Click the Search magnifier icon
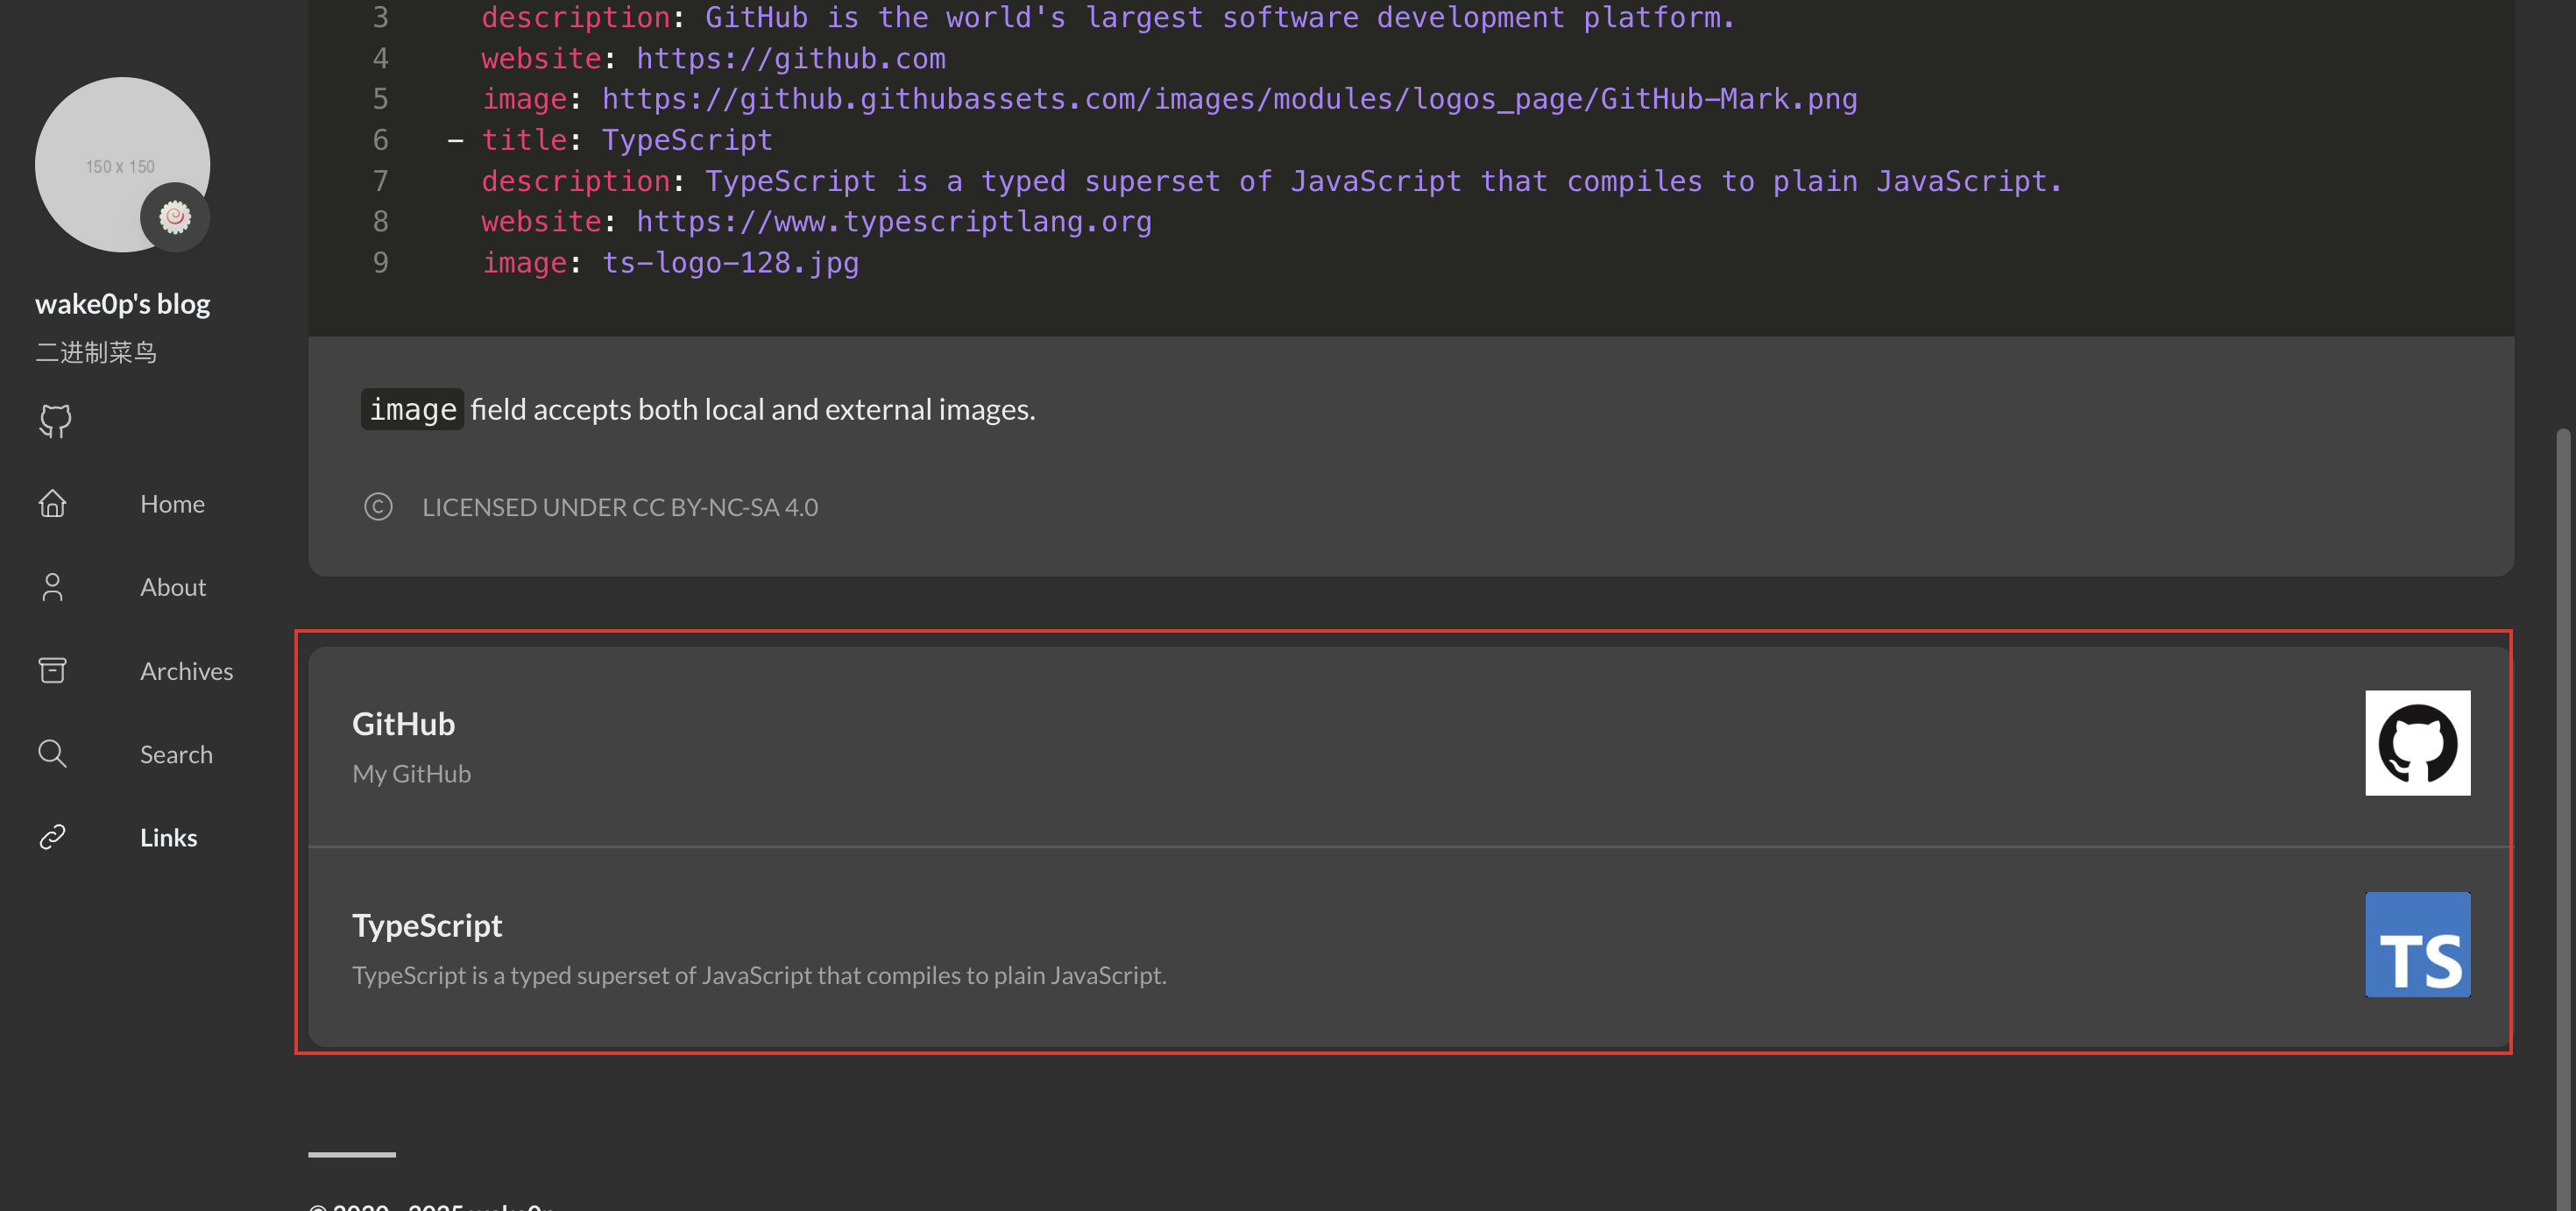The width and height of the screenshot is (2576, 1211). (52, 754)
